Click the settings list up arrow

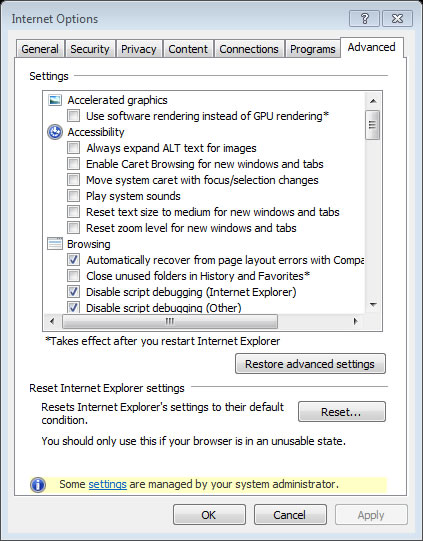click(x=373, y=101)
